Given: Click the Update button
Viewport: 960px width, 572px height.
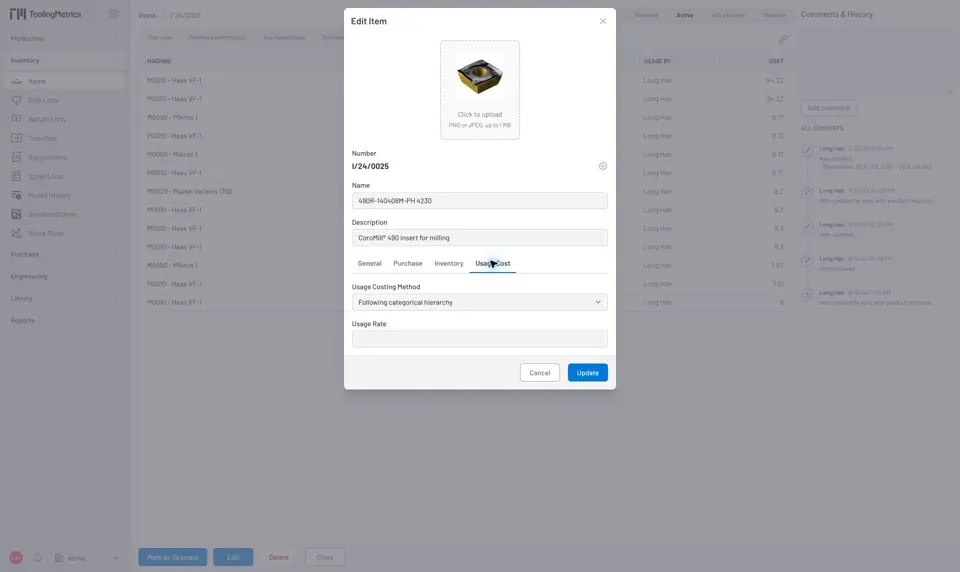Looking at the screenshot, I should (x=587, y=372).
